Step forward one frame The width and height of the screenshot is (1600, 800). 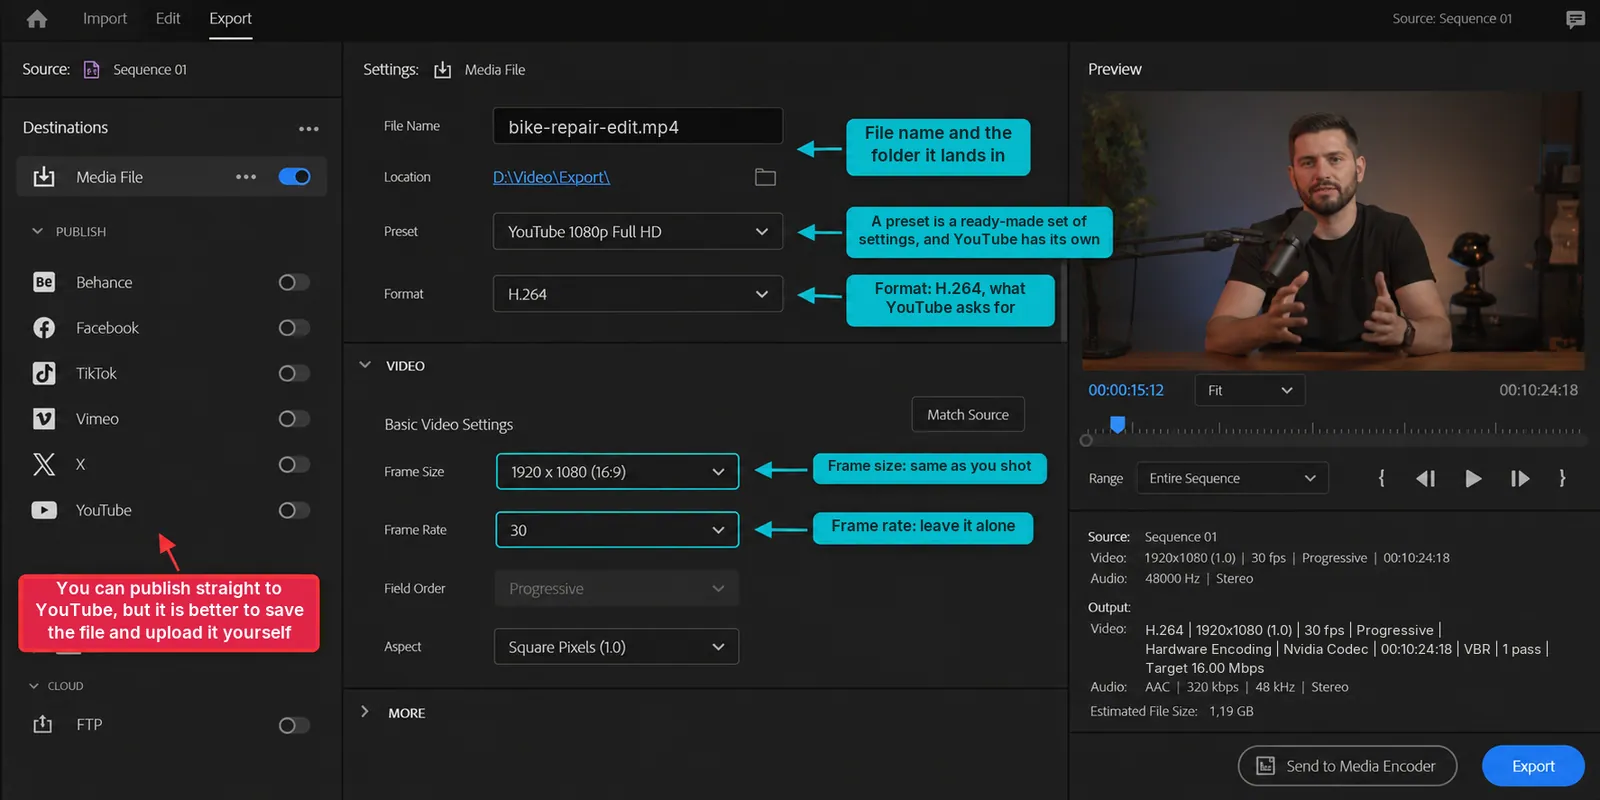tap(1520, 478)
